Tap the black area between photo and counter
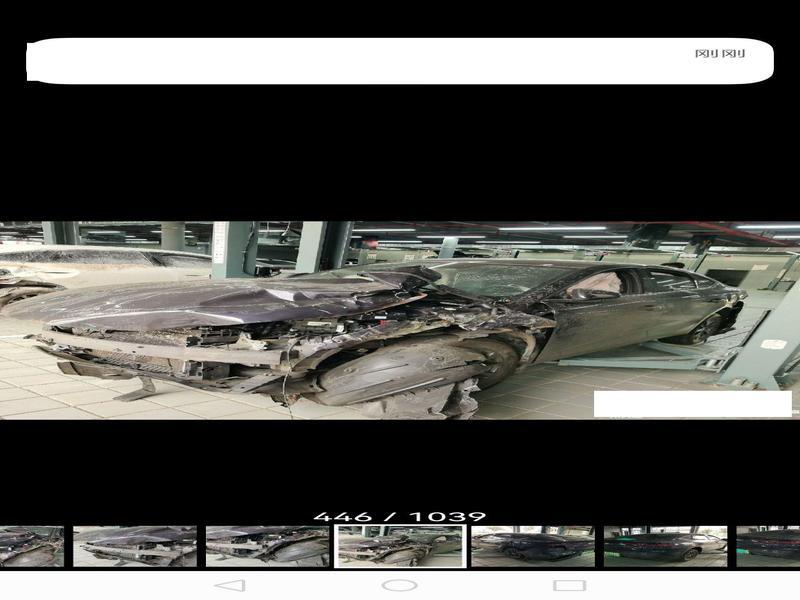The image size is (800, 600). point(400,465)
